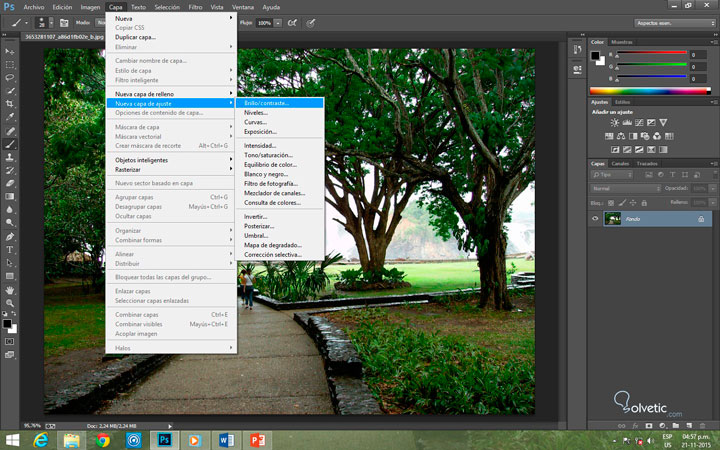Create new group folder icon in Layers
The image size is (720, 450).
675,426
